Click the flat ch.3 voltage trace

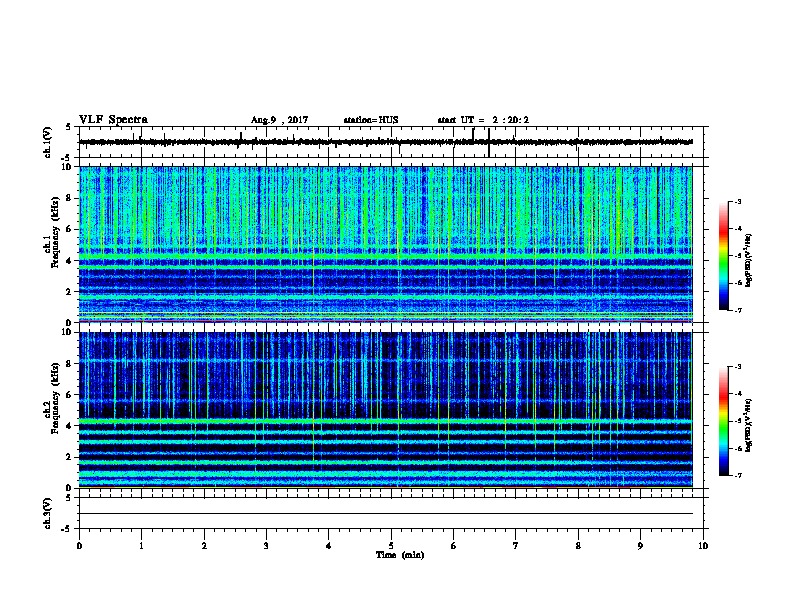[386, 514]
